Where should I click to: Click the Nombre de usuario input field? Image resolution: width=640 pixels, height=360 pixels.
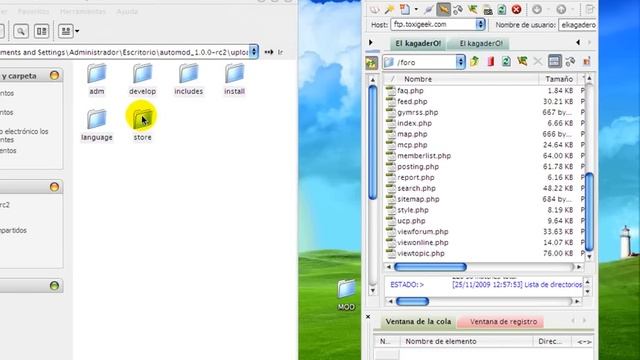coord(578,25)
